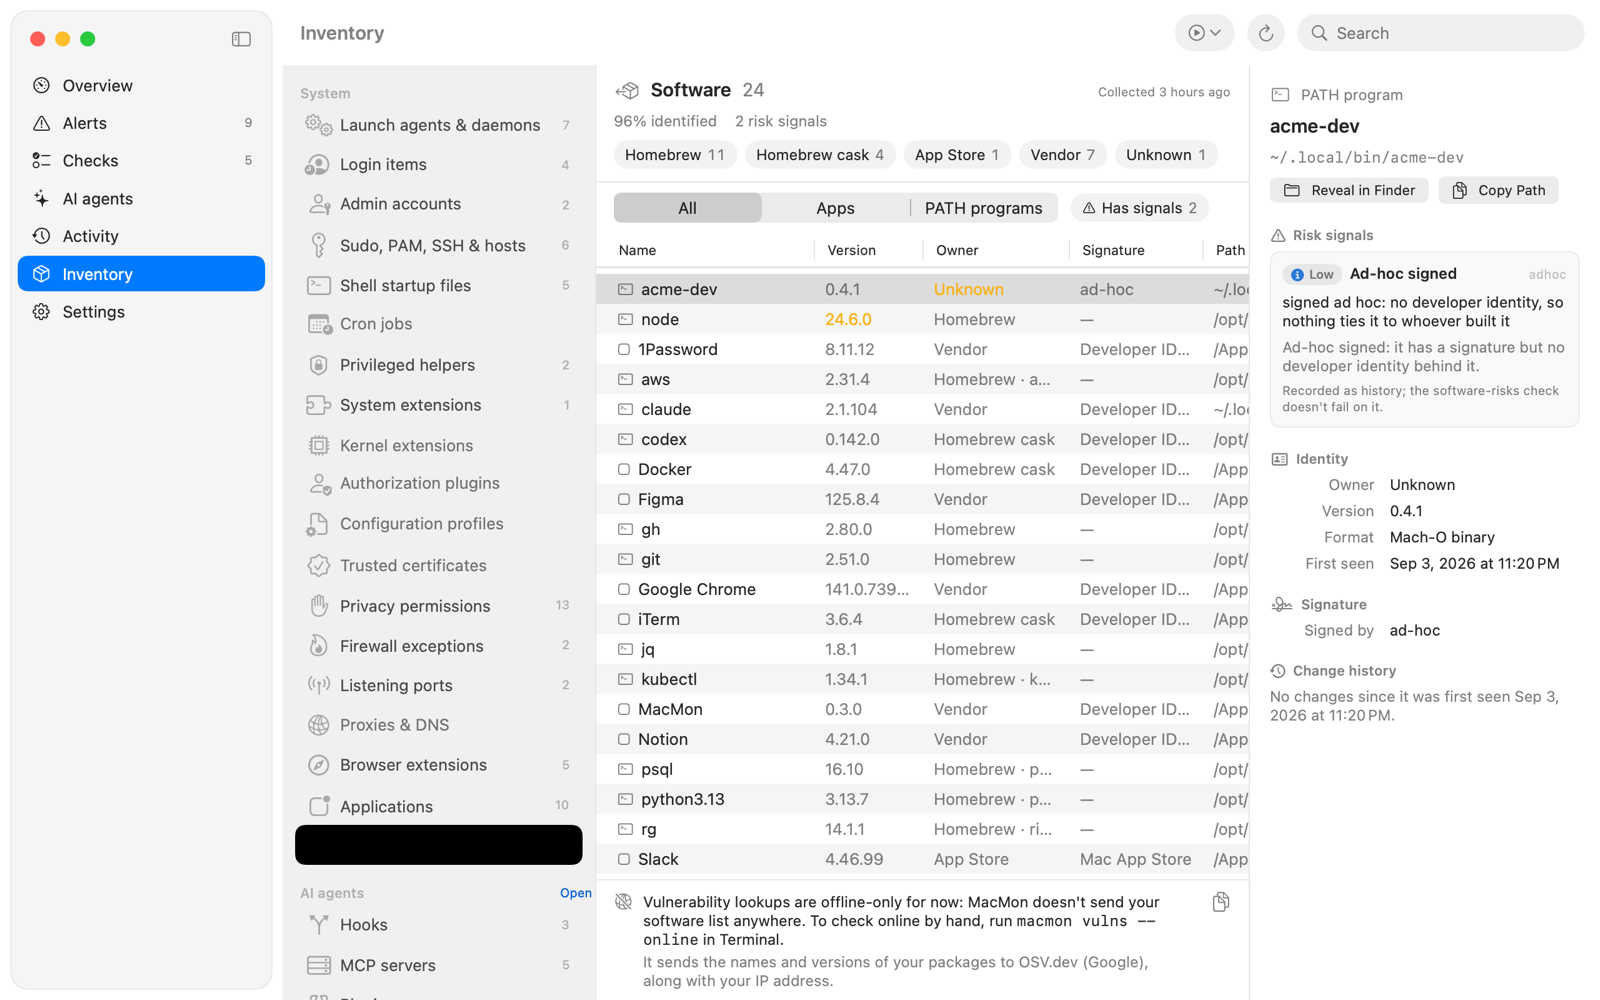Select the MacMon row

pyautogui.click(x=922, y=710)
